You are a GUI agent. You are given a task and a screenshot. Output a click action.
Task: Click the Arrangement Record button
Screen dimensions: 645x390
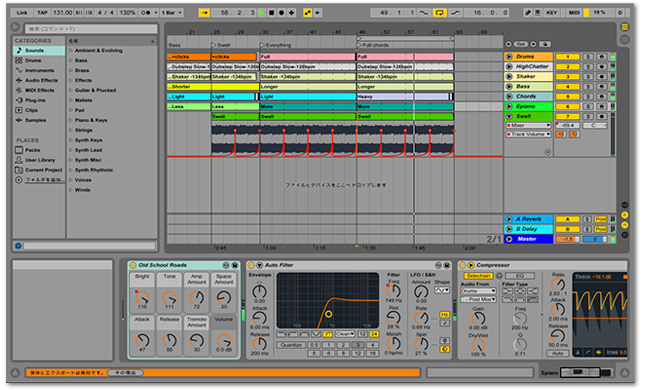[x=281, y=13]
